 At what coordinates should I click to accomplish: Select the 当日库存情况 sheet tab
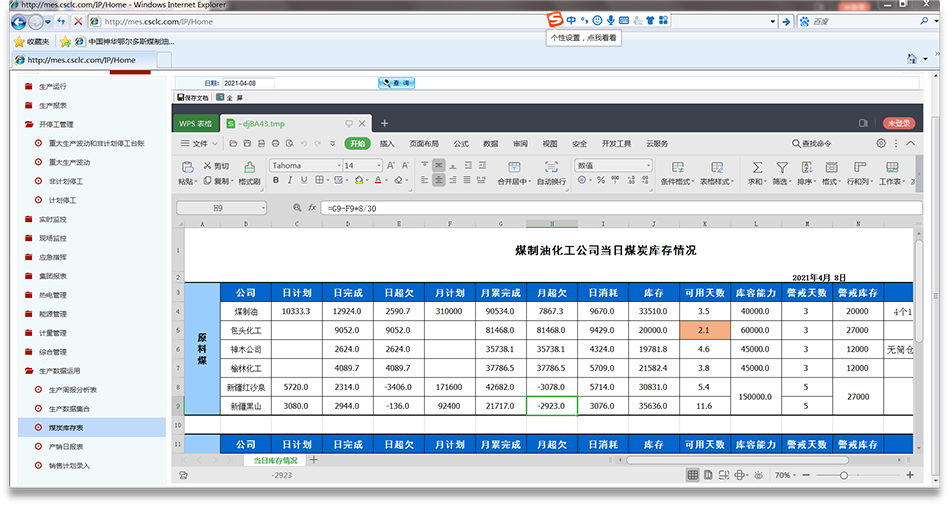tap(275, 460)
